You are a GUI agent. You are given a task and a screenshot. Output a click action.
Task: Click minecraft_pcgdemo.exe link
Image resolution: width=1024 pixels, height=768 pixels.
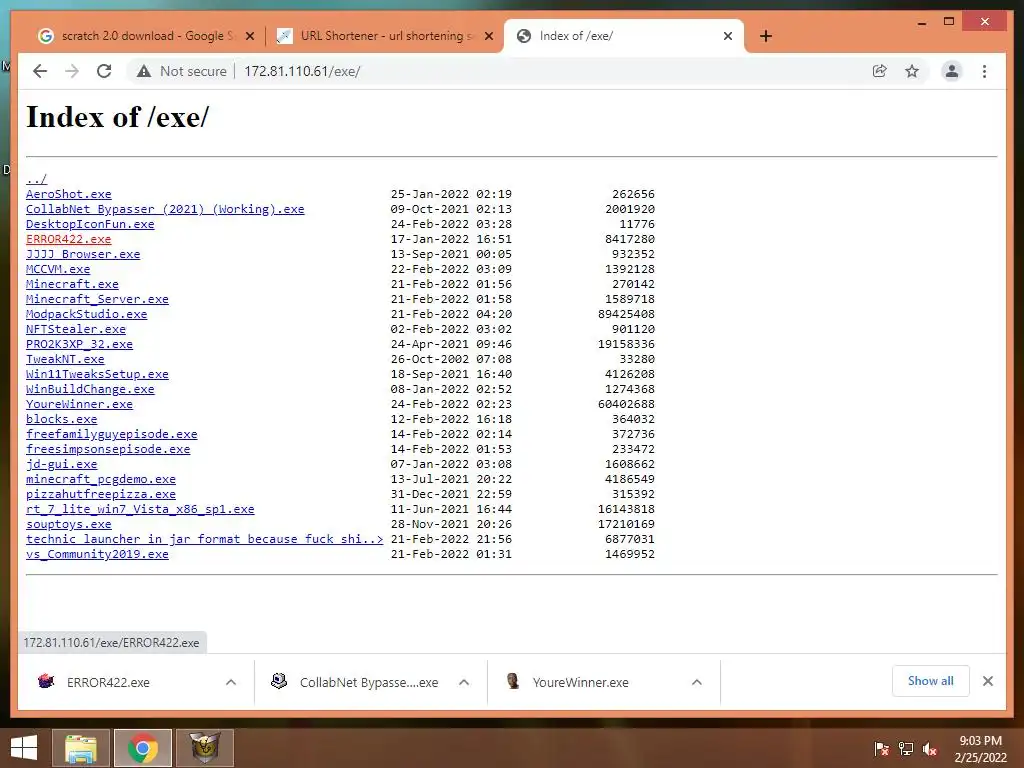point(101,479)
